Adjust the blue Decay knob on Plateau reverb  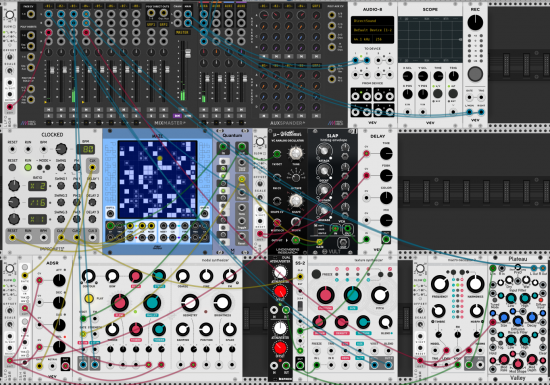532,318
